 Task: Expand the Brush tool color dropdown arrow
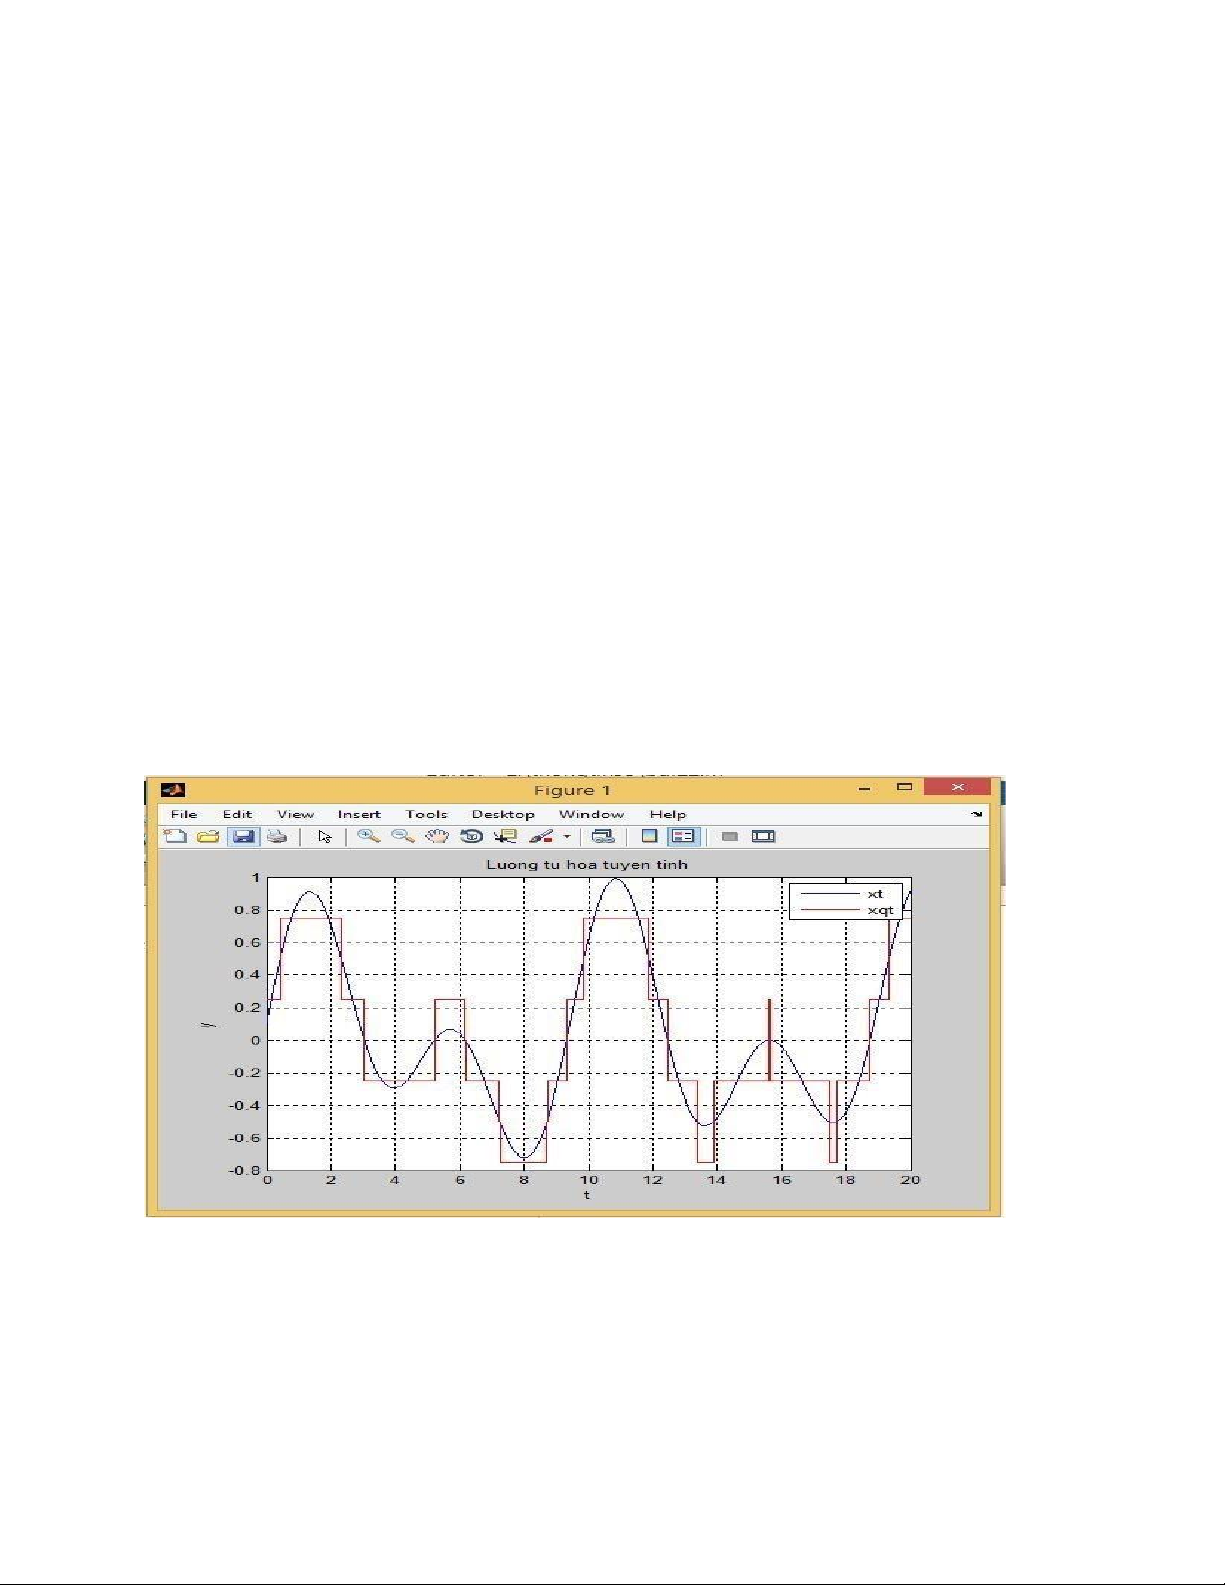[x=567, y=837]
